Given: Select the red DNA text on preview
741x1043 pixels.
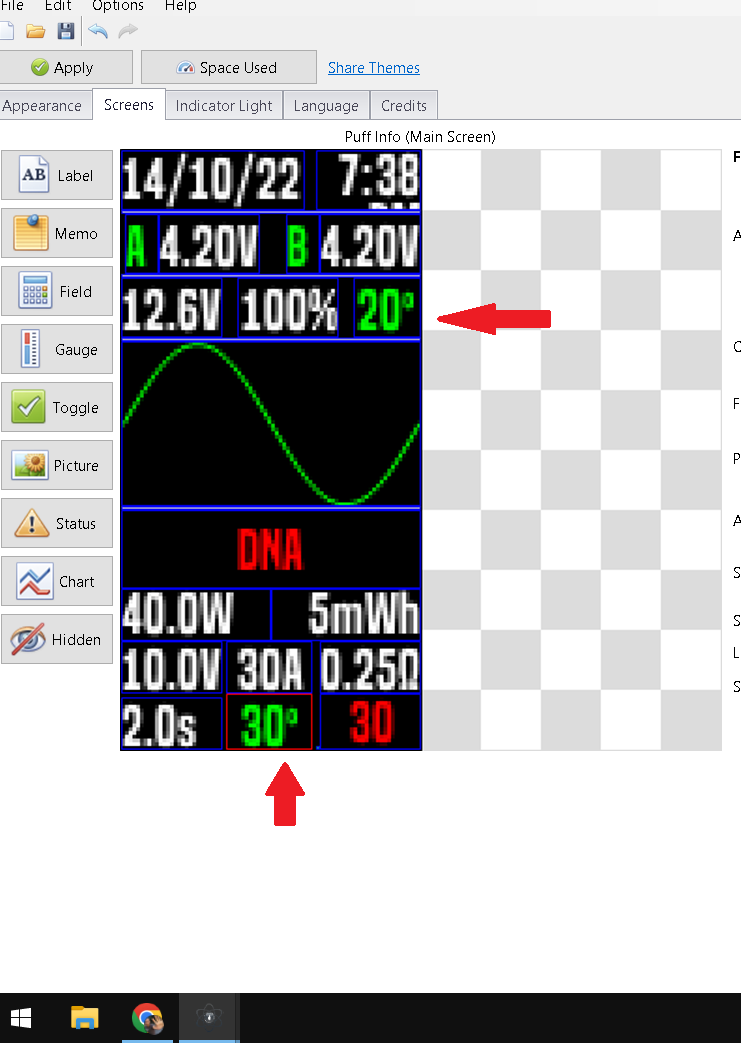Looking at the screenshot, I should [x=270, y=550].
